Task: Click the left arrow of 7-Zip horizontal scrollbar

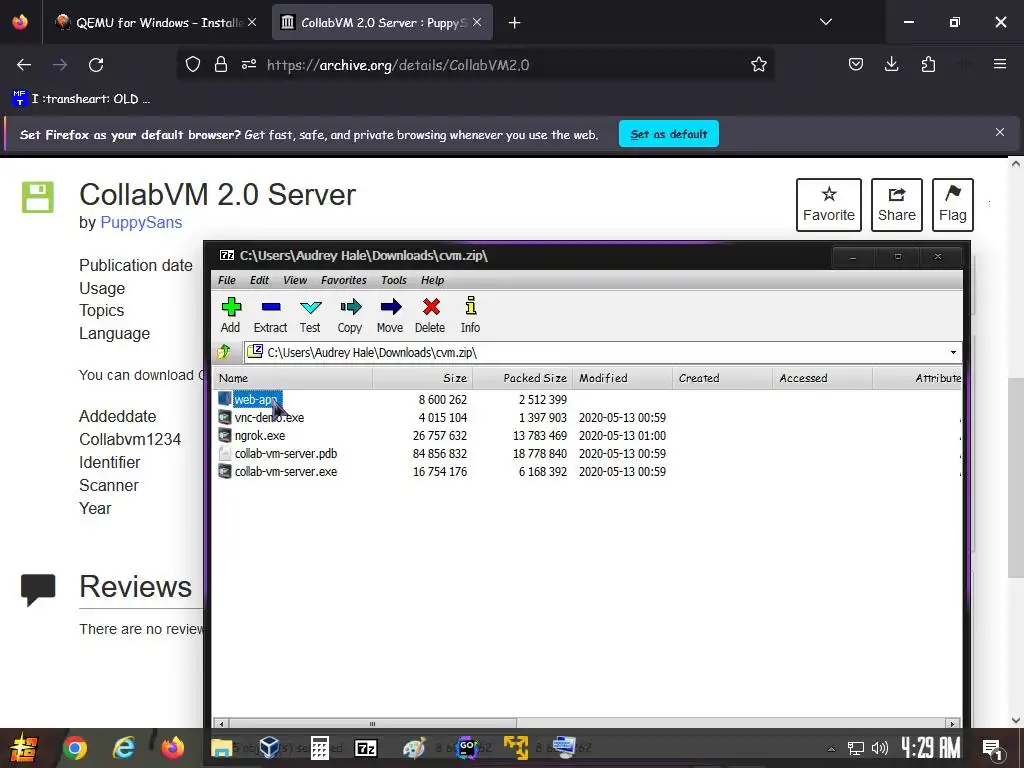Action: pos(222,724)
